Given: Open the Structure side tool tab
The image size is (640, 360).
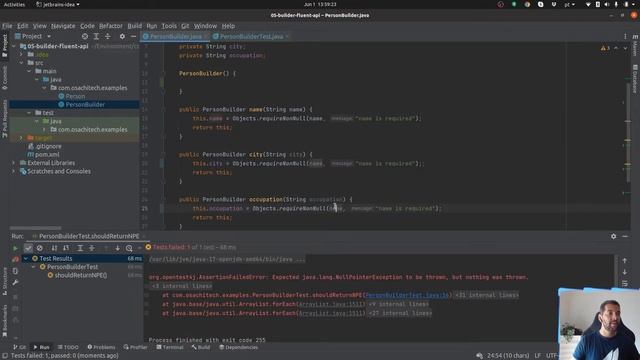Looking at the screenshot, I should [x=4, y=282].
